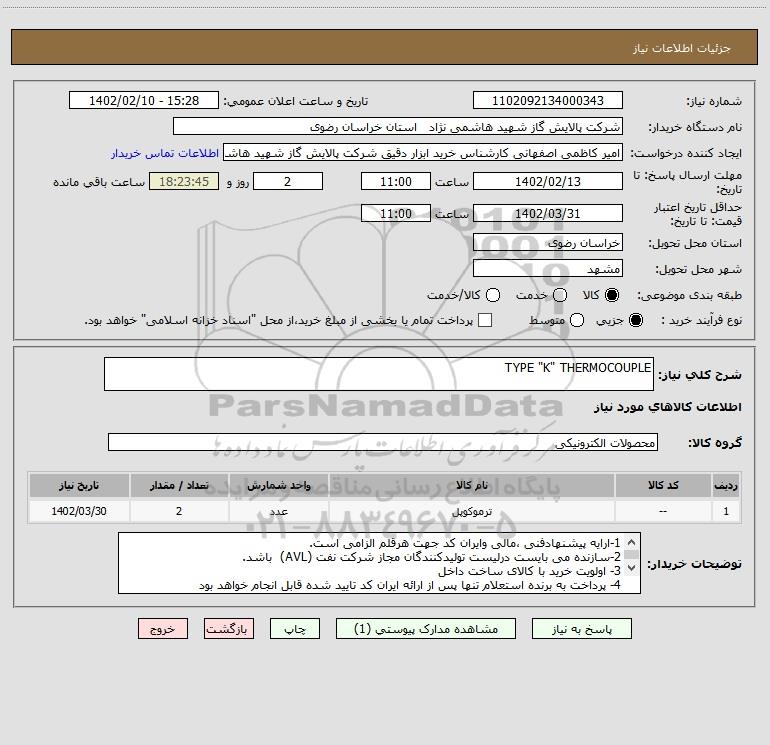
Task: Click the need number field 1102092134000343
Action: pyautogui.click(x=548, y=100)
